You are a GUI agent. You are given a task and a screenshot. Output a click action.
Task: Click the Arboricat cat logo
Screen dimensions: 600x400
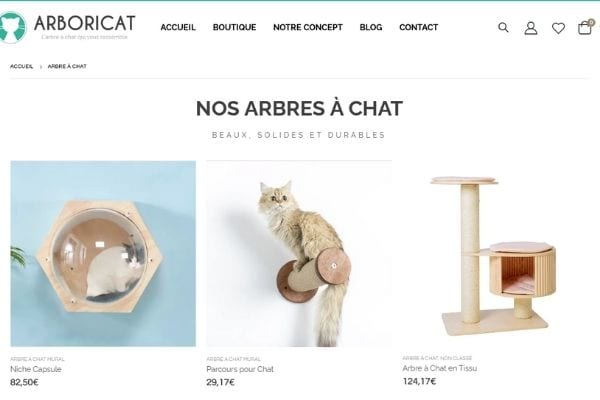click(12, 27)
